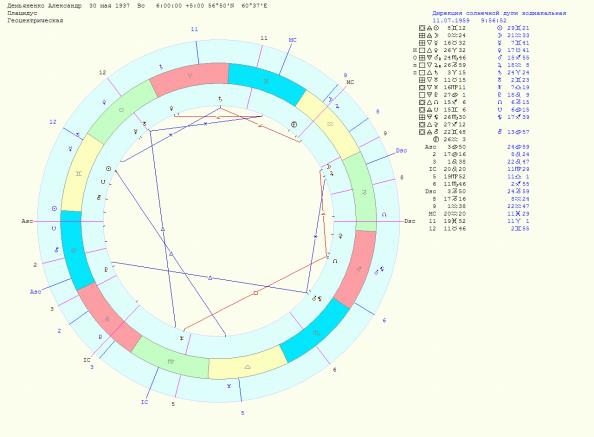Click the Part of Fortune symbol in chart
Screen dimensions: 594x437
(x=294, y=124)
